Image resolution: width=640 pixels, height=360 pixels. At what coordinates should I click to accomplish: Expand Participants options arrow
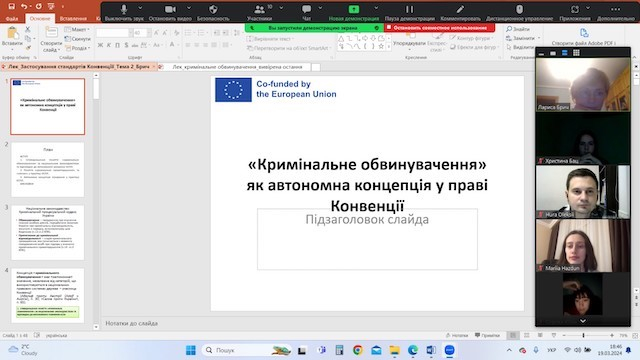(281, 8)
